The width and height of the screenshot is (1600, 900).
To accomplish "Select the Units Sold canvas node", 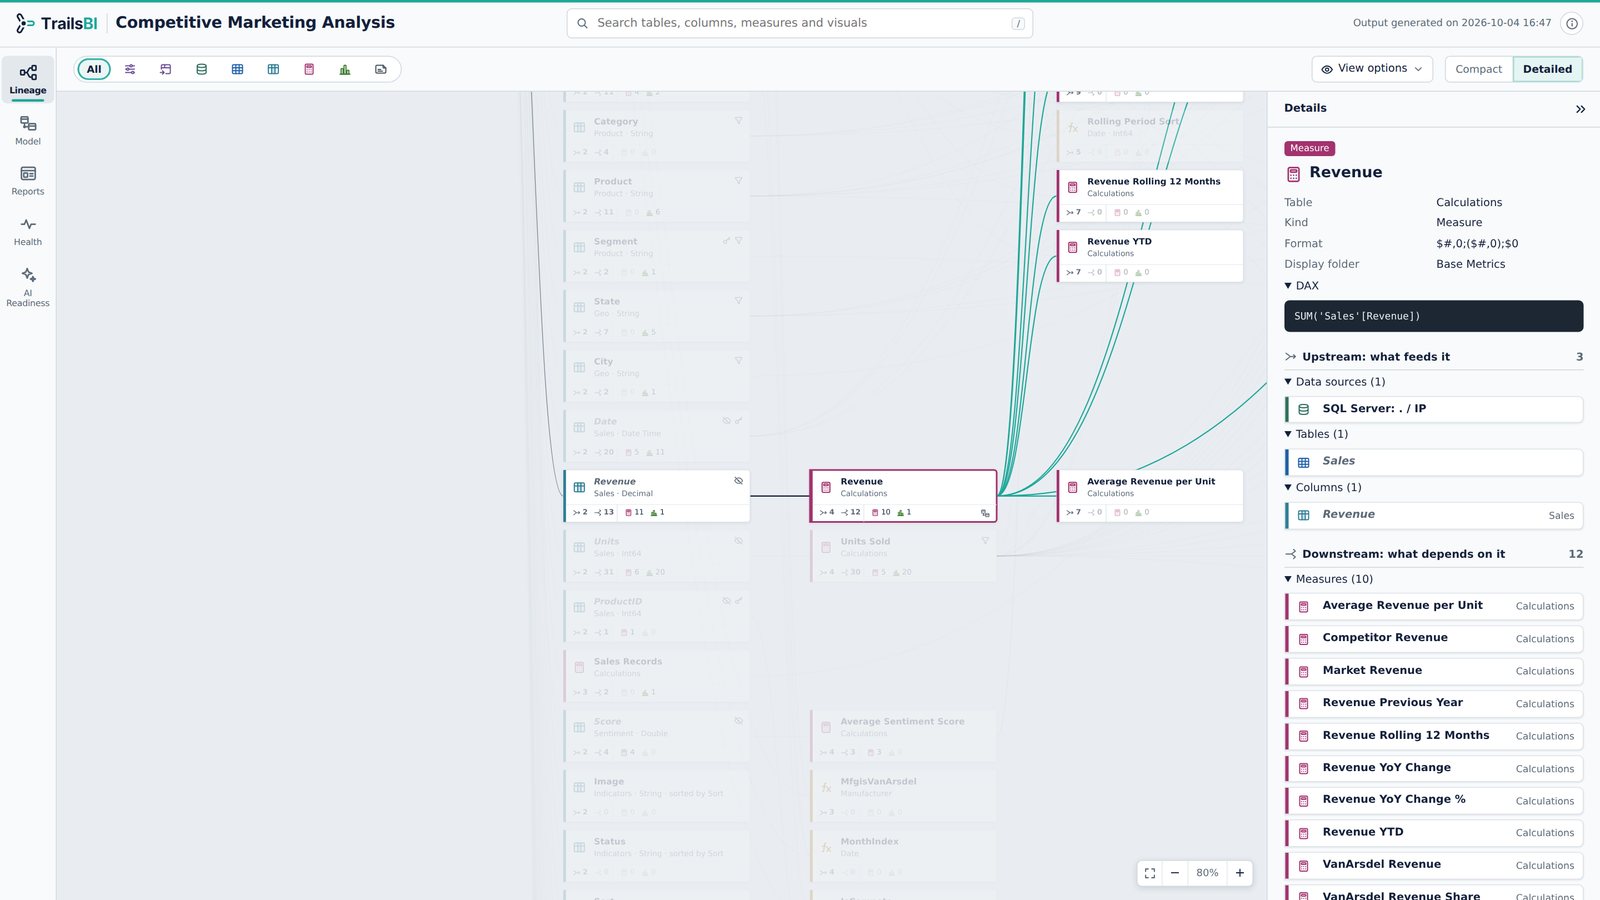I will pos(903,556).
